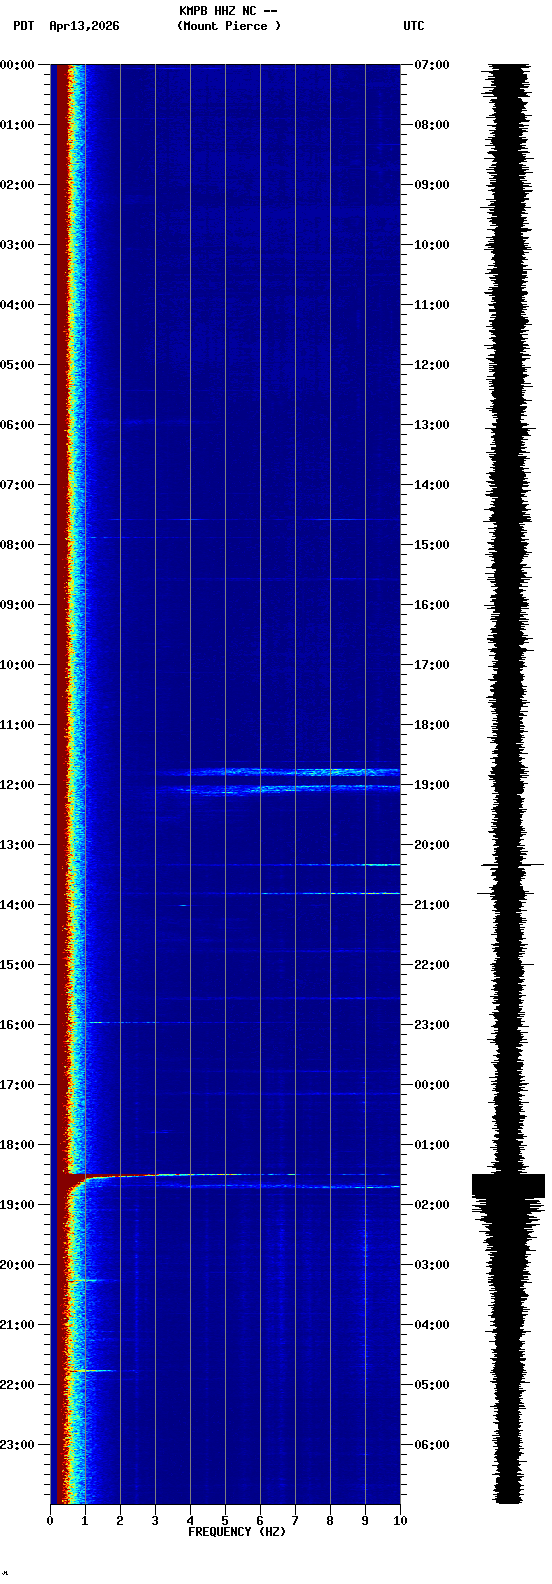Click the 10 Hz frequency tick label
This screenshot has height=1584, width=552.
tap(400, 1521)
